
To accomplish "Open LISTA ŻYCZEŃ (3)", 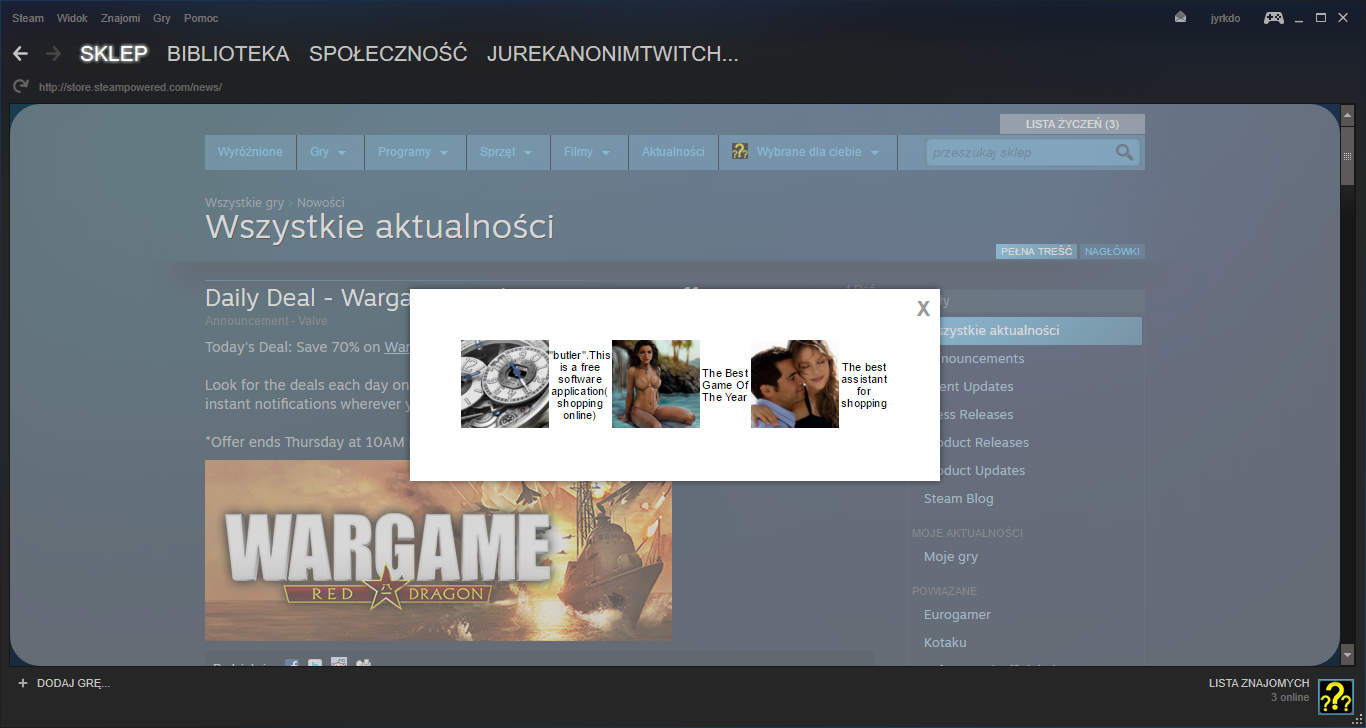I will click(x=1072, y=124).
